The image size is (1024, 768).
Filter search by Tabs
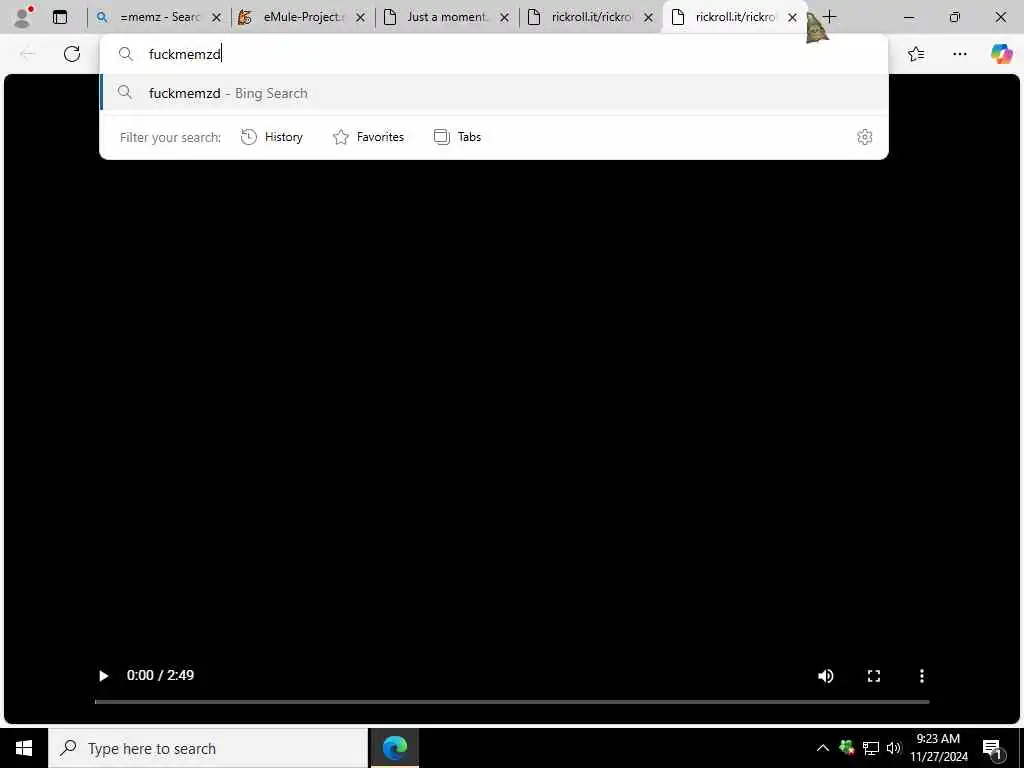(x=458, y=137)
